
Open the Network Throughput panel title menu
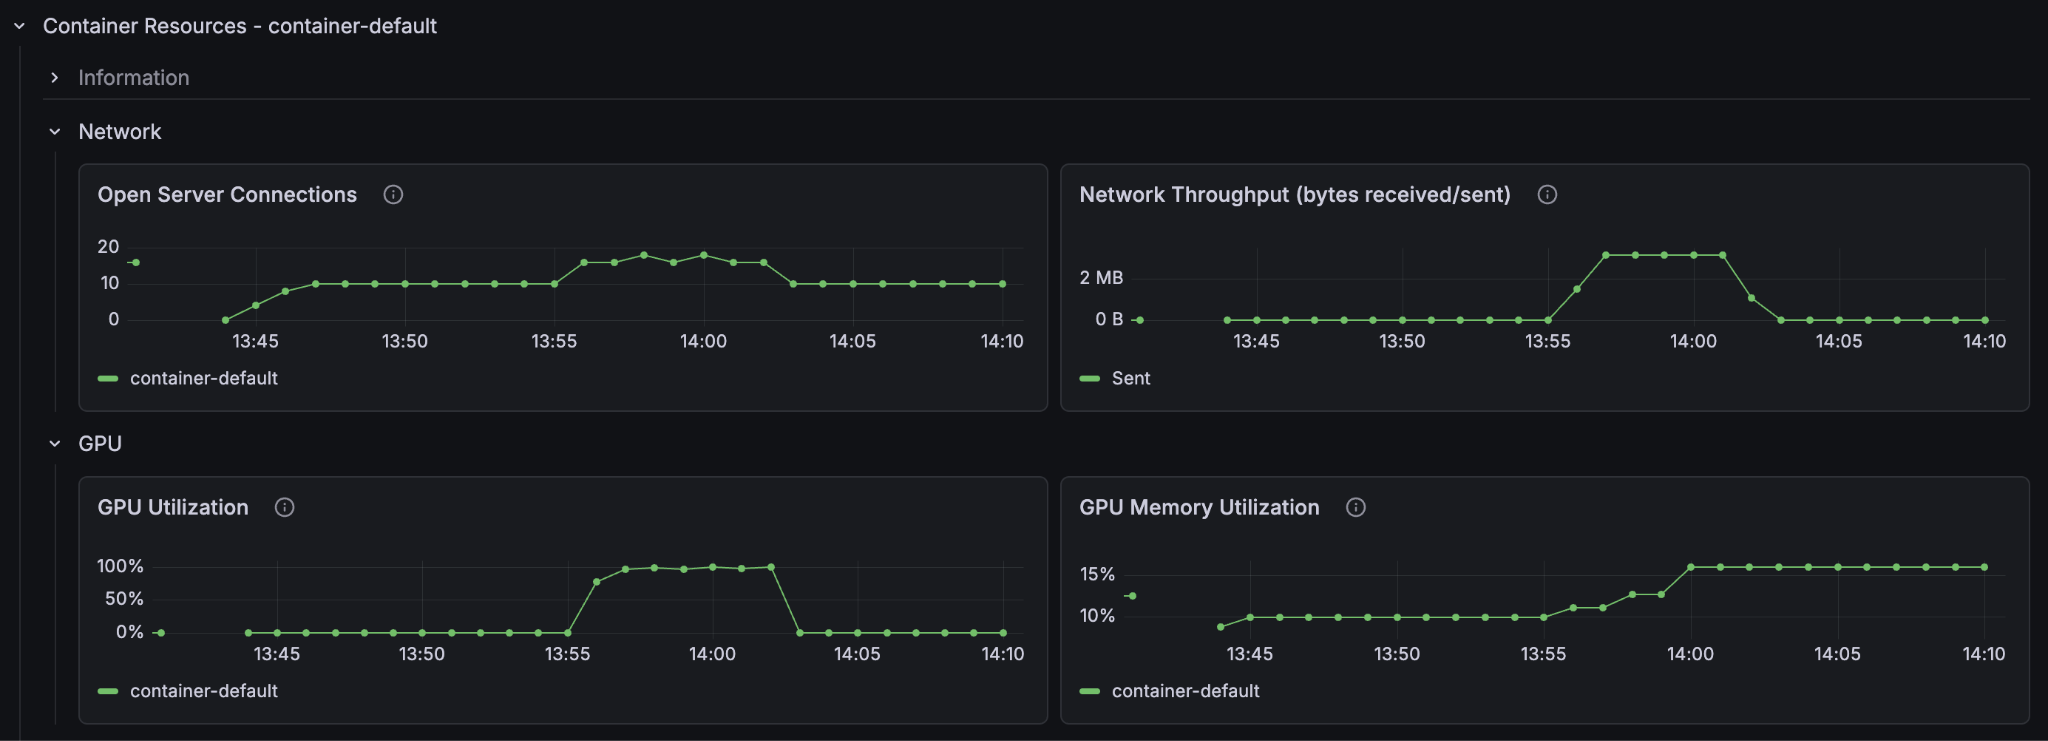tap(1294, 195)
